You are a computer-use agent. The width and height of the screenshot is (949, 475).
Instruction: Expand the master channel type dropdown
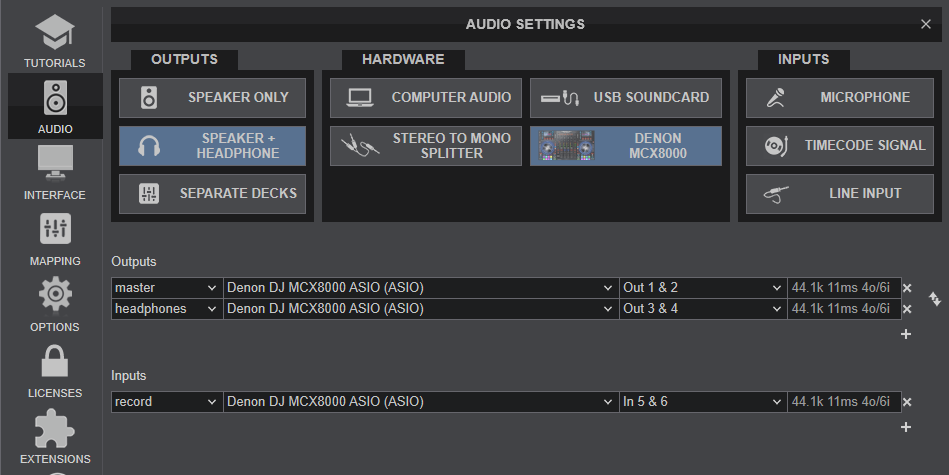(x=166, y=288)
